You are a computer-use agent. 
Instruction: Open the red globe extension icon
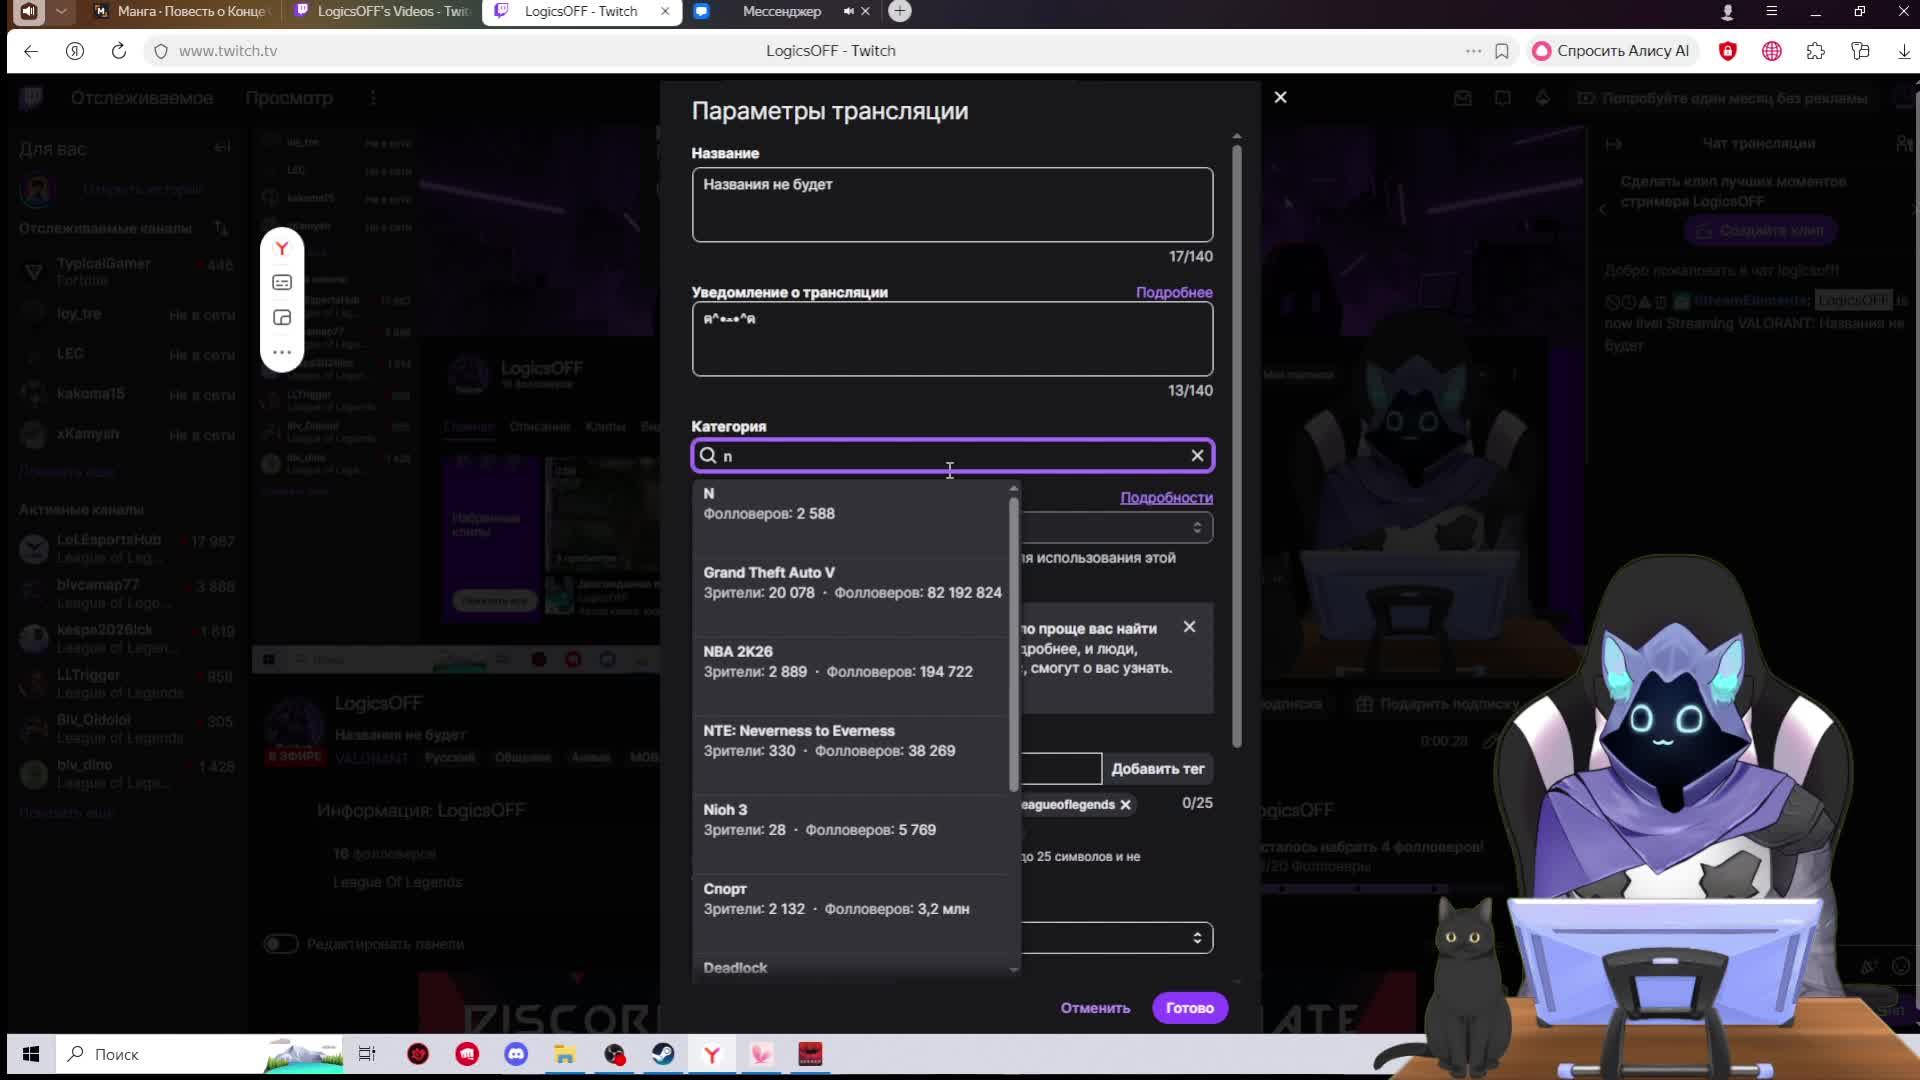[1771, 51]
